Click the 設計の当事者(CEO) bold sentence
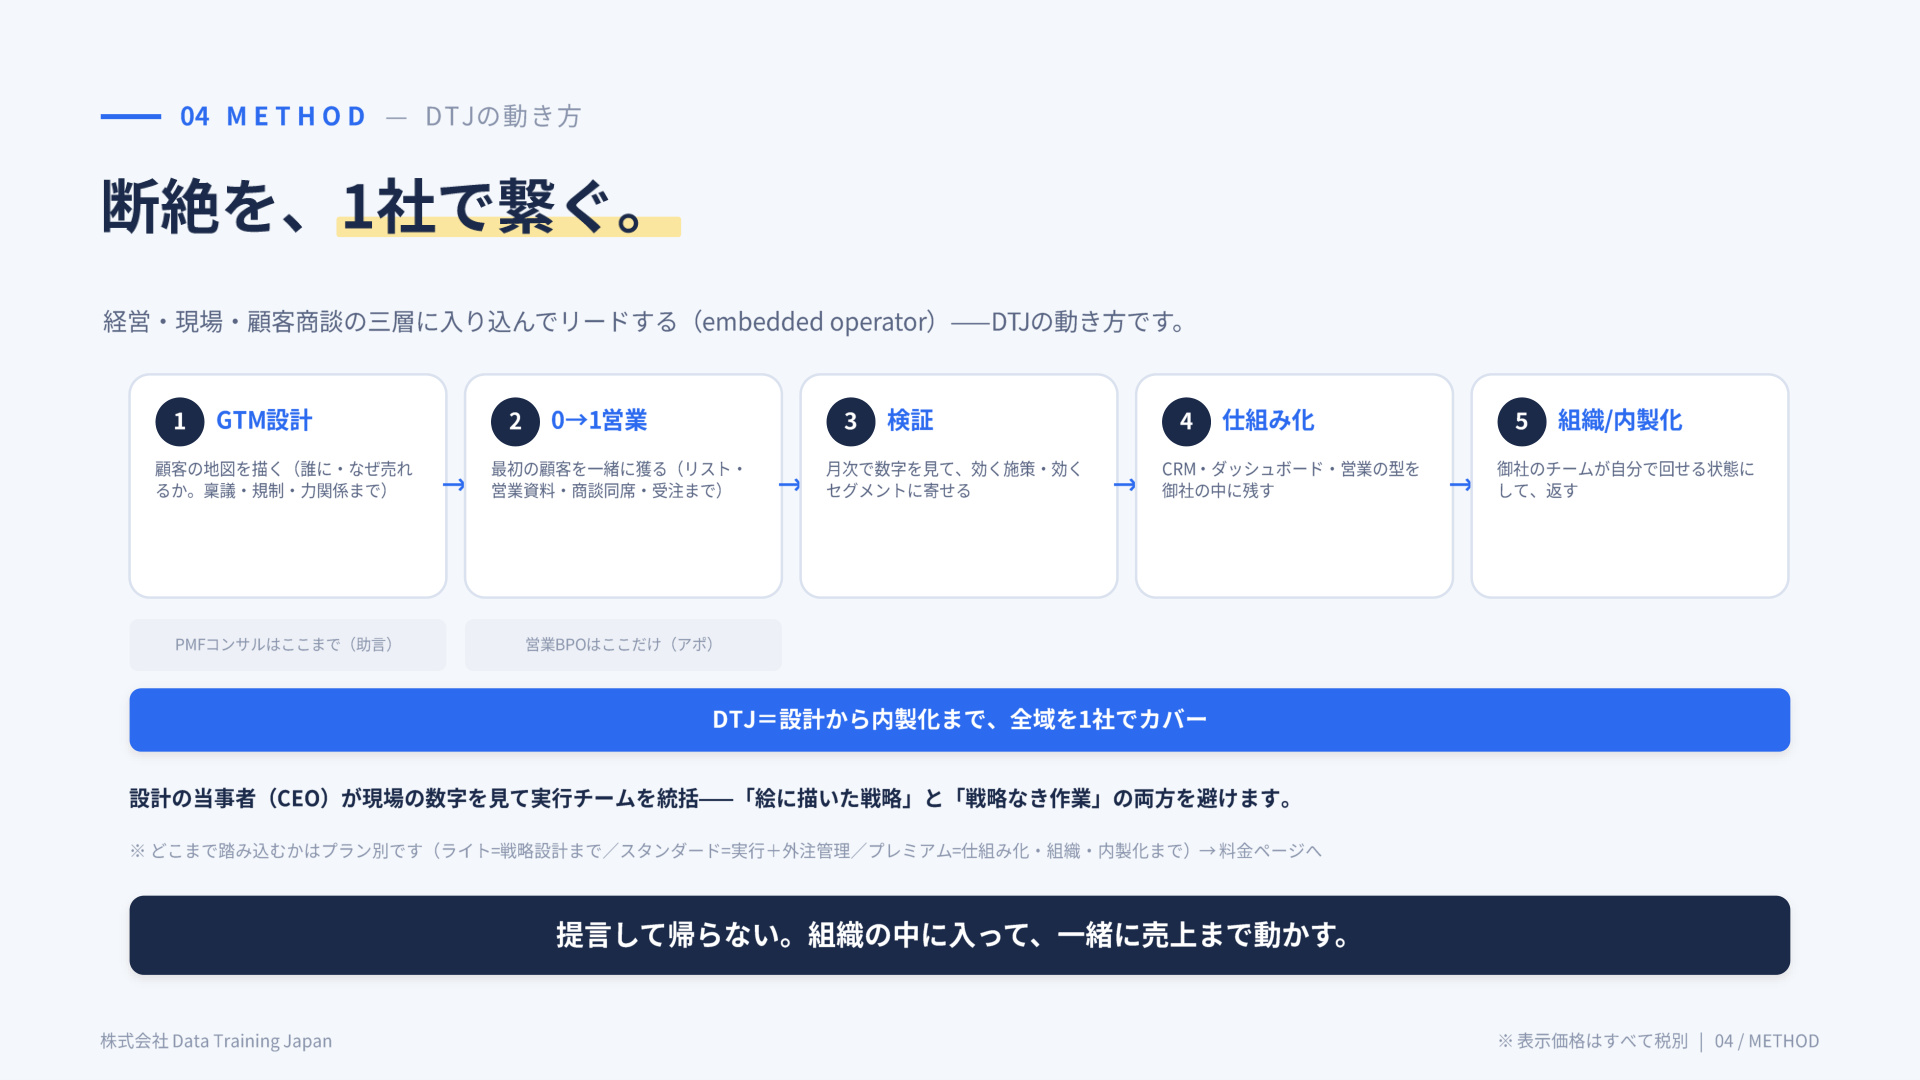The width and height of the screenshot is (1920, 1080). 714,799
